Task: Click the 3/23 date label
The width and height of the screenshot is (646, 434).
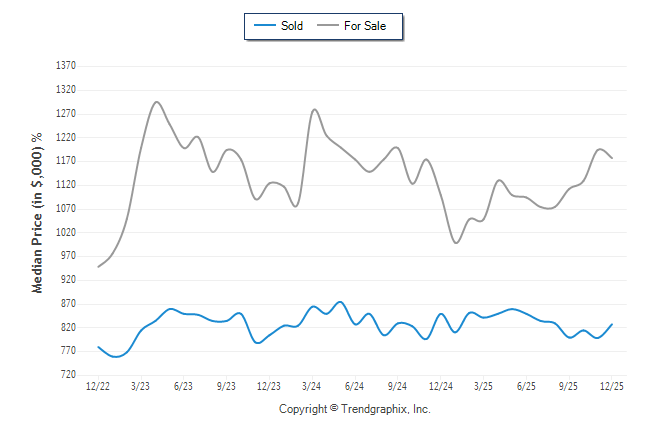Action: [x=141, y=386]
